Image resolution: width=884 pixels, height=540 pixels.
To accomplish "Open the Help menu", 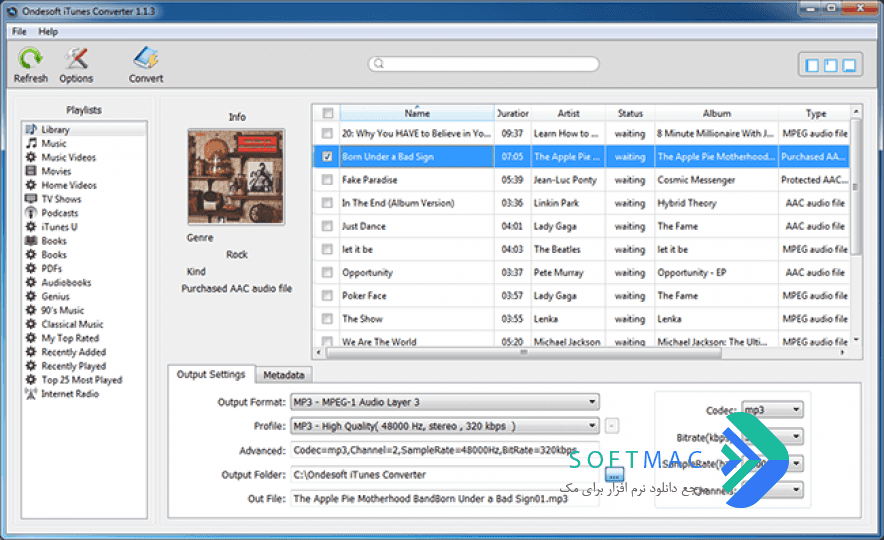I will (48, 32).
